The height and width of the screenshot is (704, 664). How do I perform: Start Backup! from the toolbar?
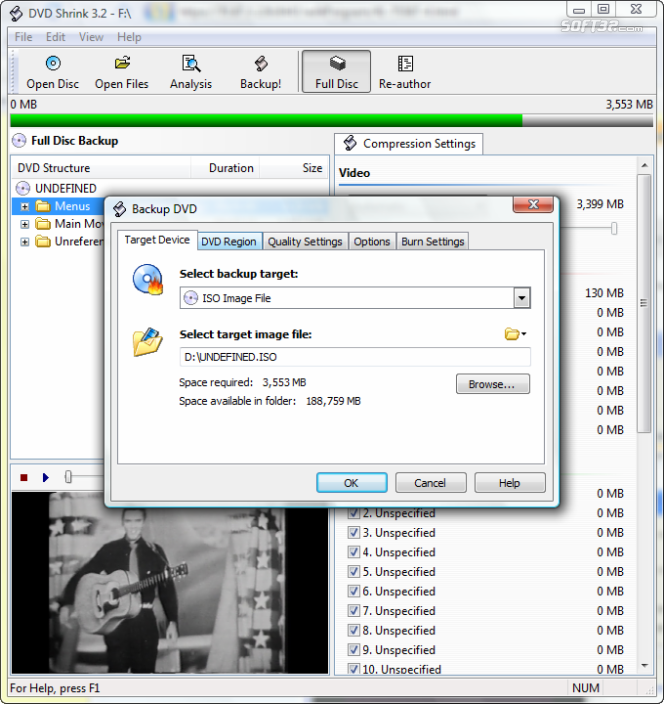[x=260, y=72]
